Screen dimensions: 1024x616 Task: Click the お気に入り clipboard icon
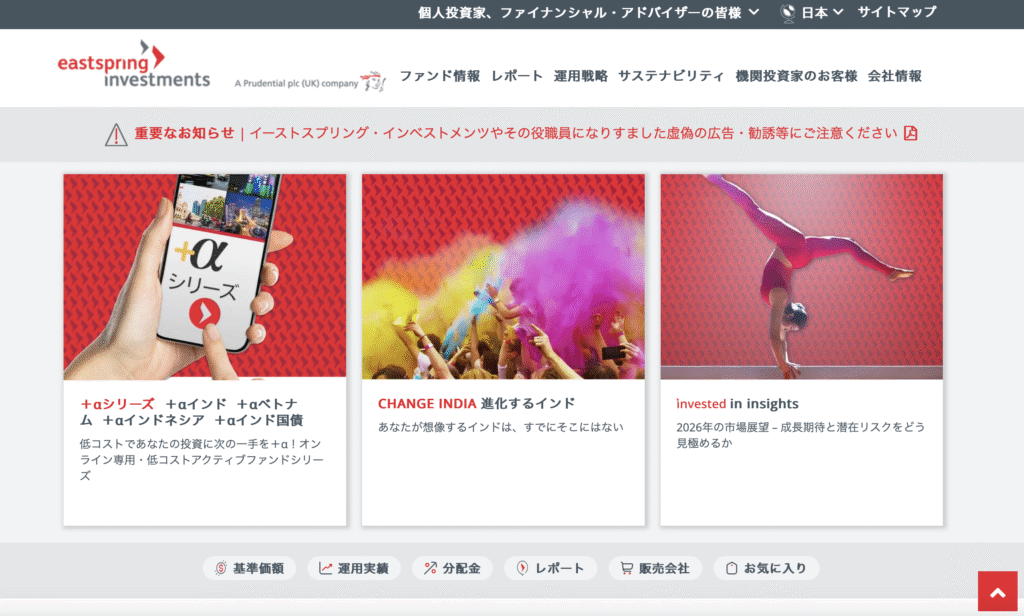click(731, 568)
